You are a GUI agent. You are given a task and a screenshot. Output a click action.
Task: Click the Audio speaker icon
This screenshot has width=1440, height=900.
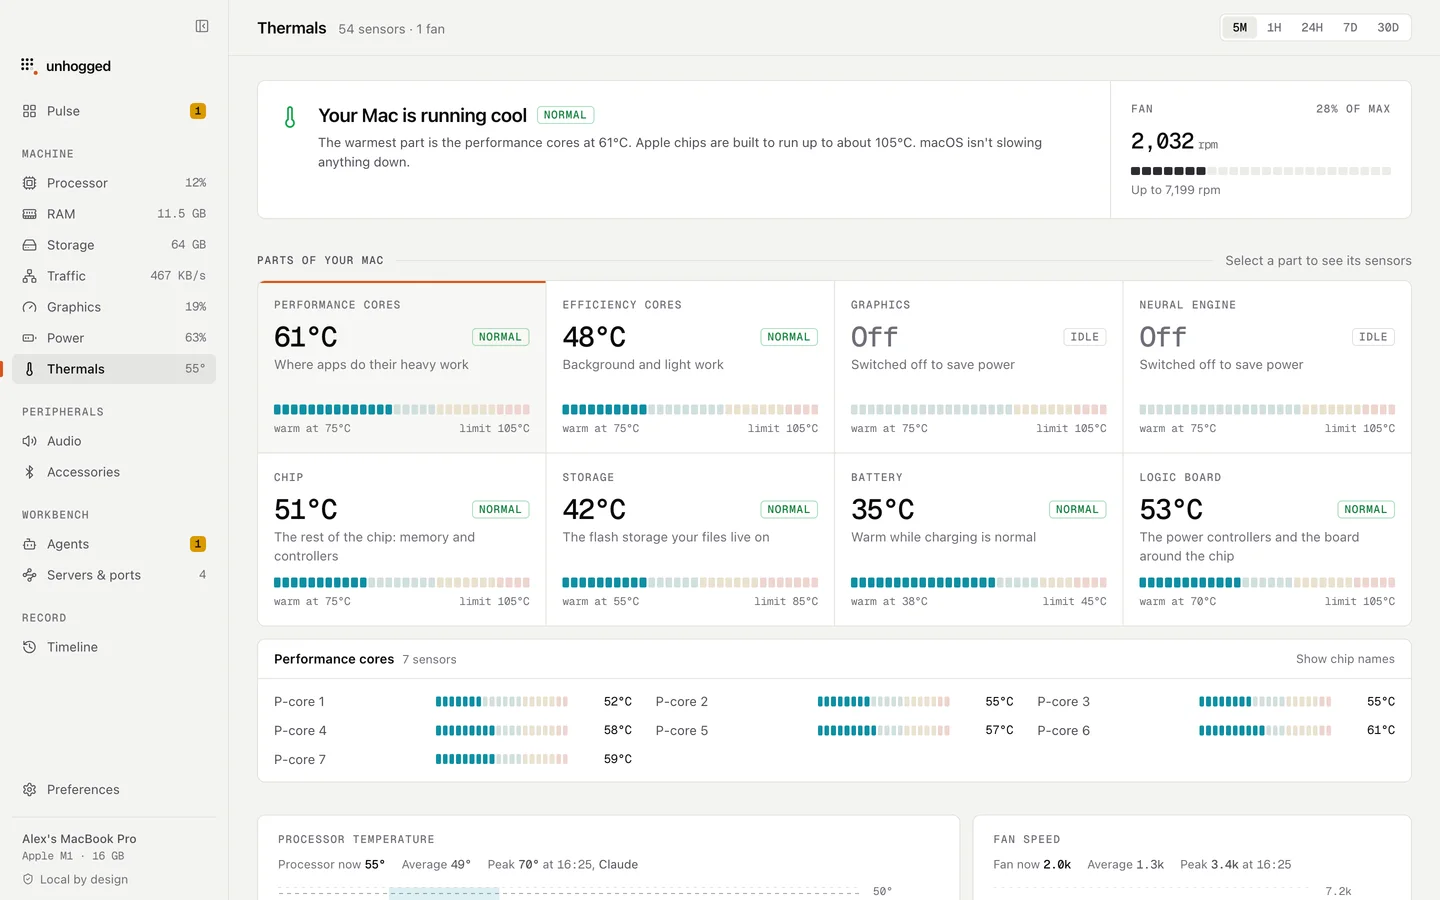(29, 441)
